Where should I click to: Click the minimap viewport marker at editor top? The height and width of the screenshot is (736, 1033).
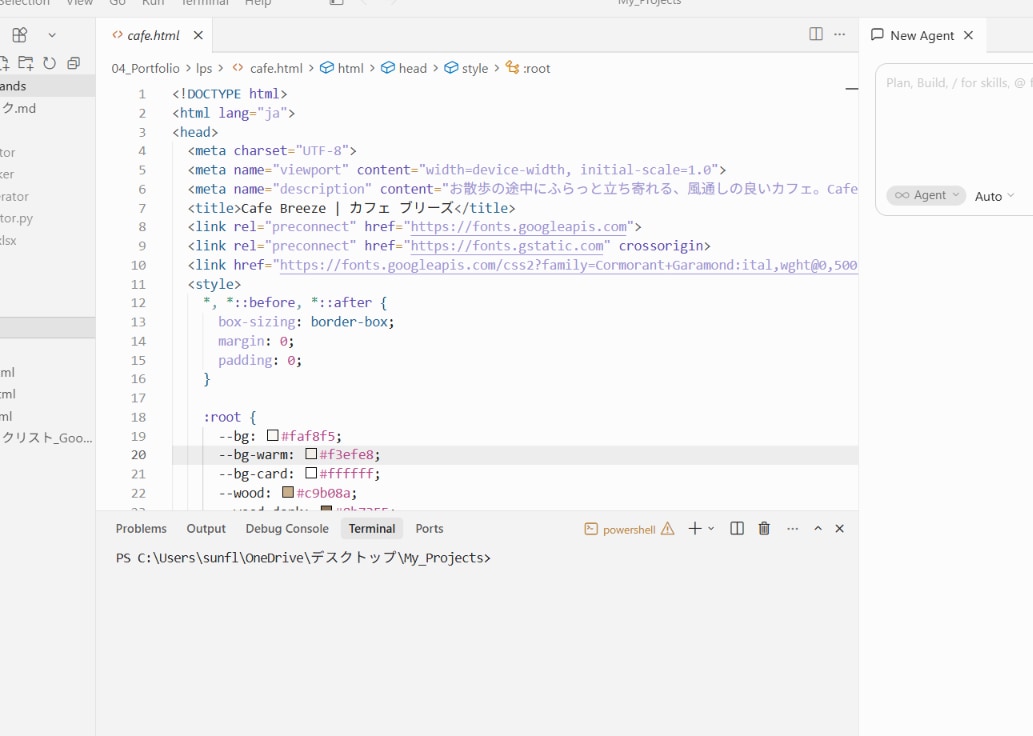851,88
